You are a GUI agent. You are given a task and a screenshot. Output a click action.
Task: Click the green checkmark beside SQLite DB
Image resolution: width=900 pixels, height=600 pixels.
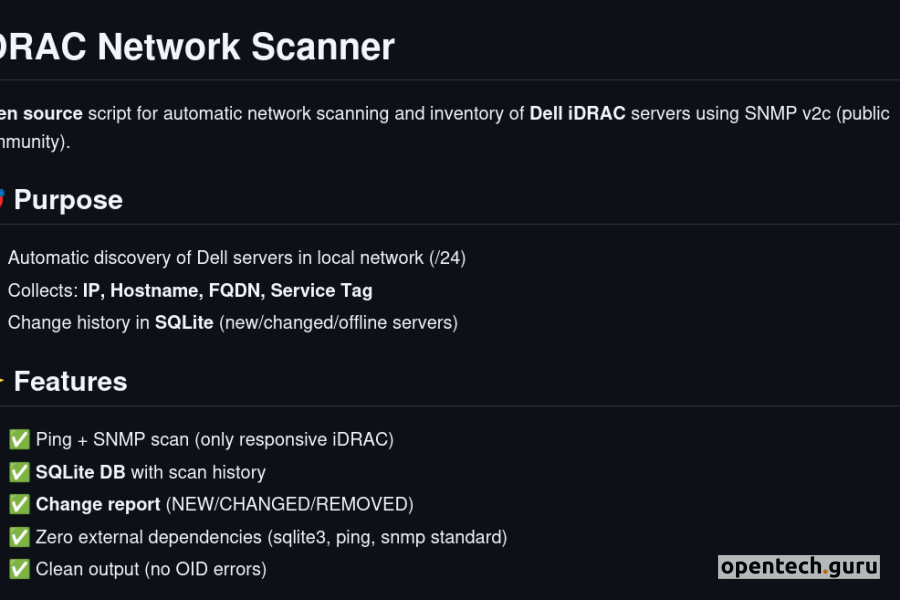[19, 472]
